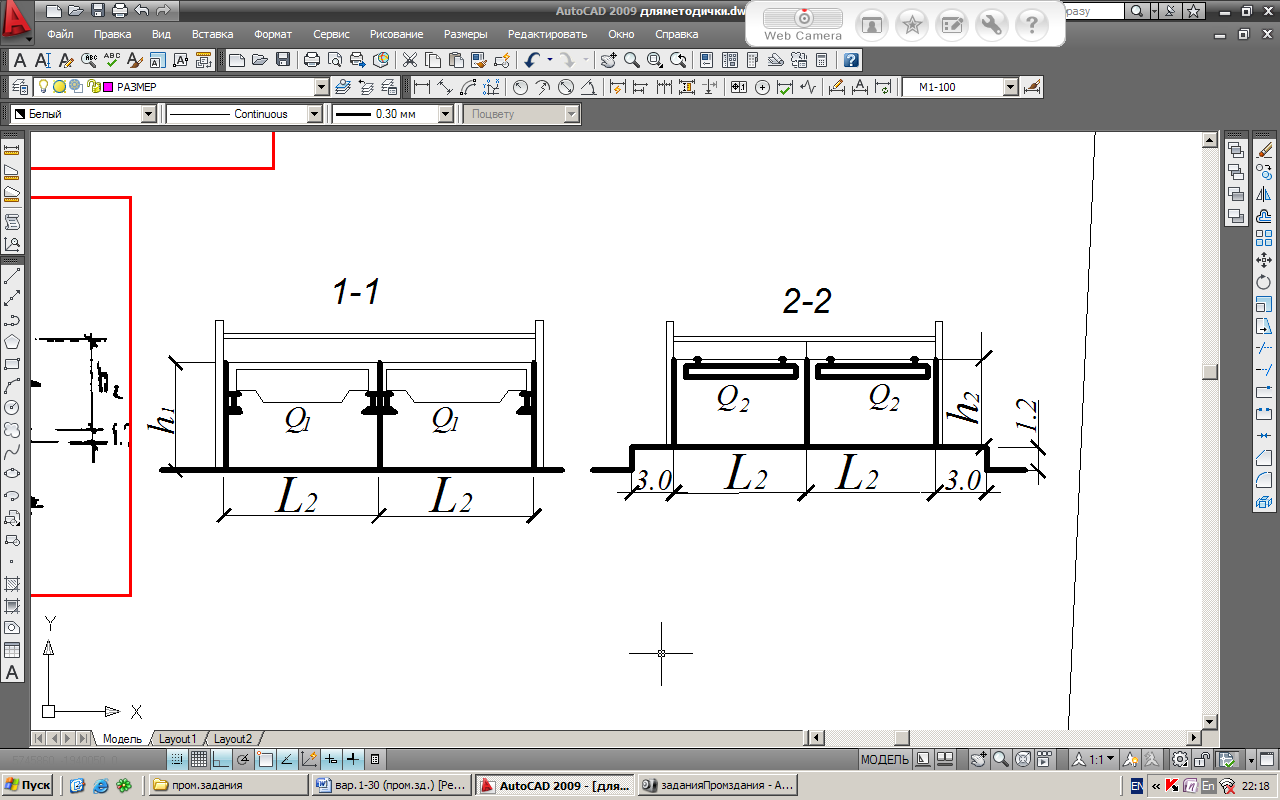Select the Radius dimension tool
The height and width of the screenshot is (800, 1280).
(520, 87)
